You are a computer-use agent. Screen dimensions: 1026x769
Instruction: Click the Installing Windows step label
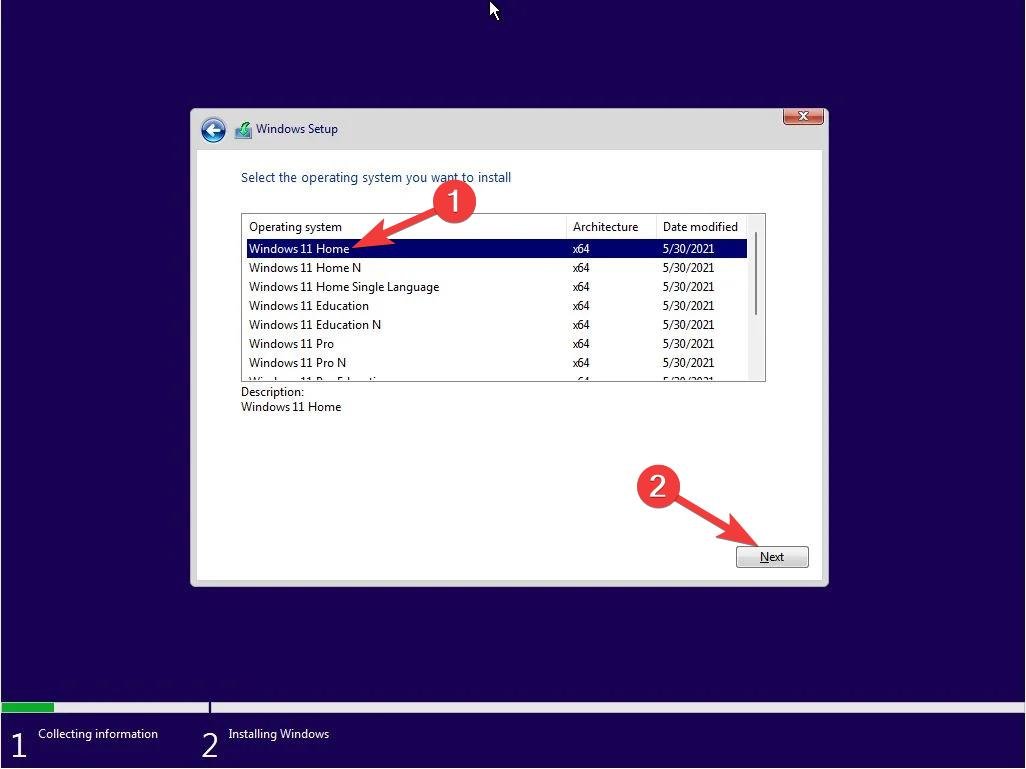click(279, 733)
